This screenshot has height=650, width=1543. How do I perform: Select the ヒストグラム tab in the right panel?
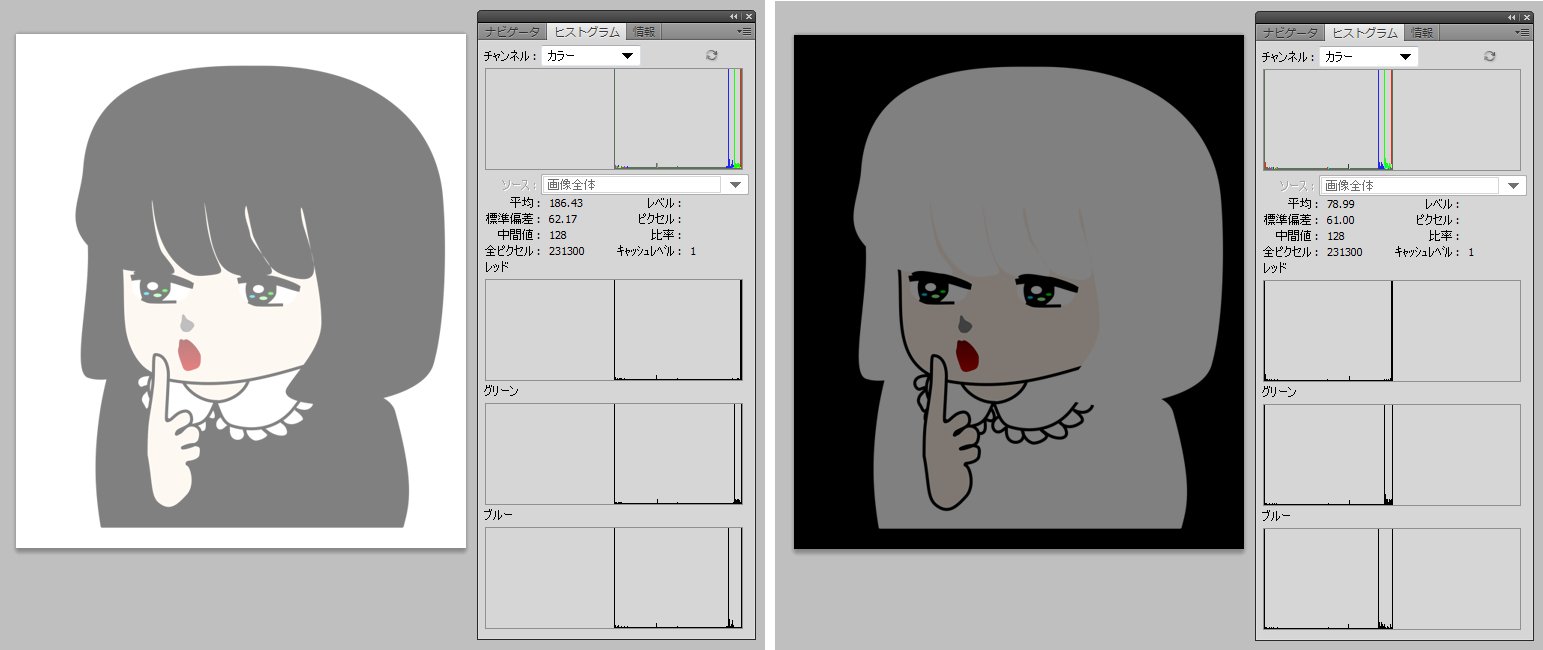coord(1366,32)
